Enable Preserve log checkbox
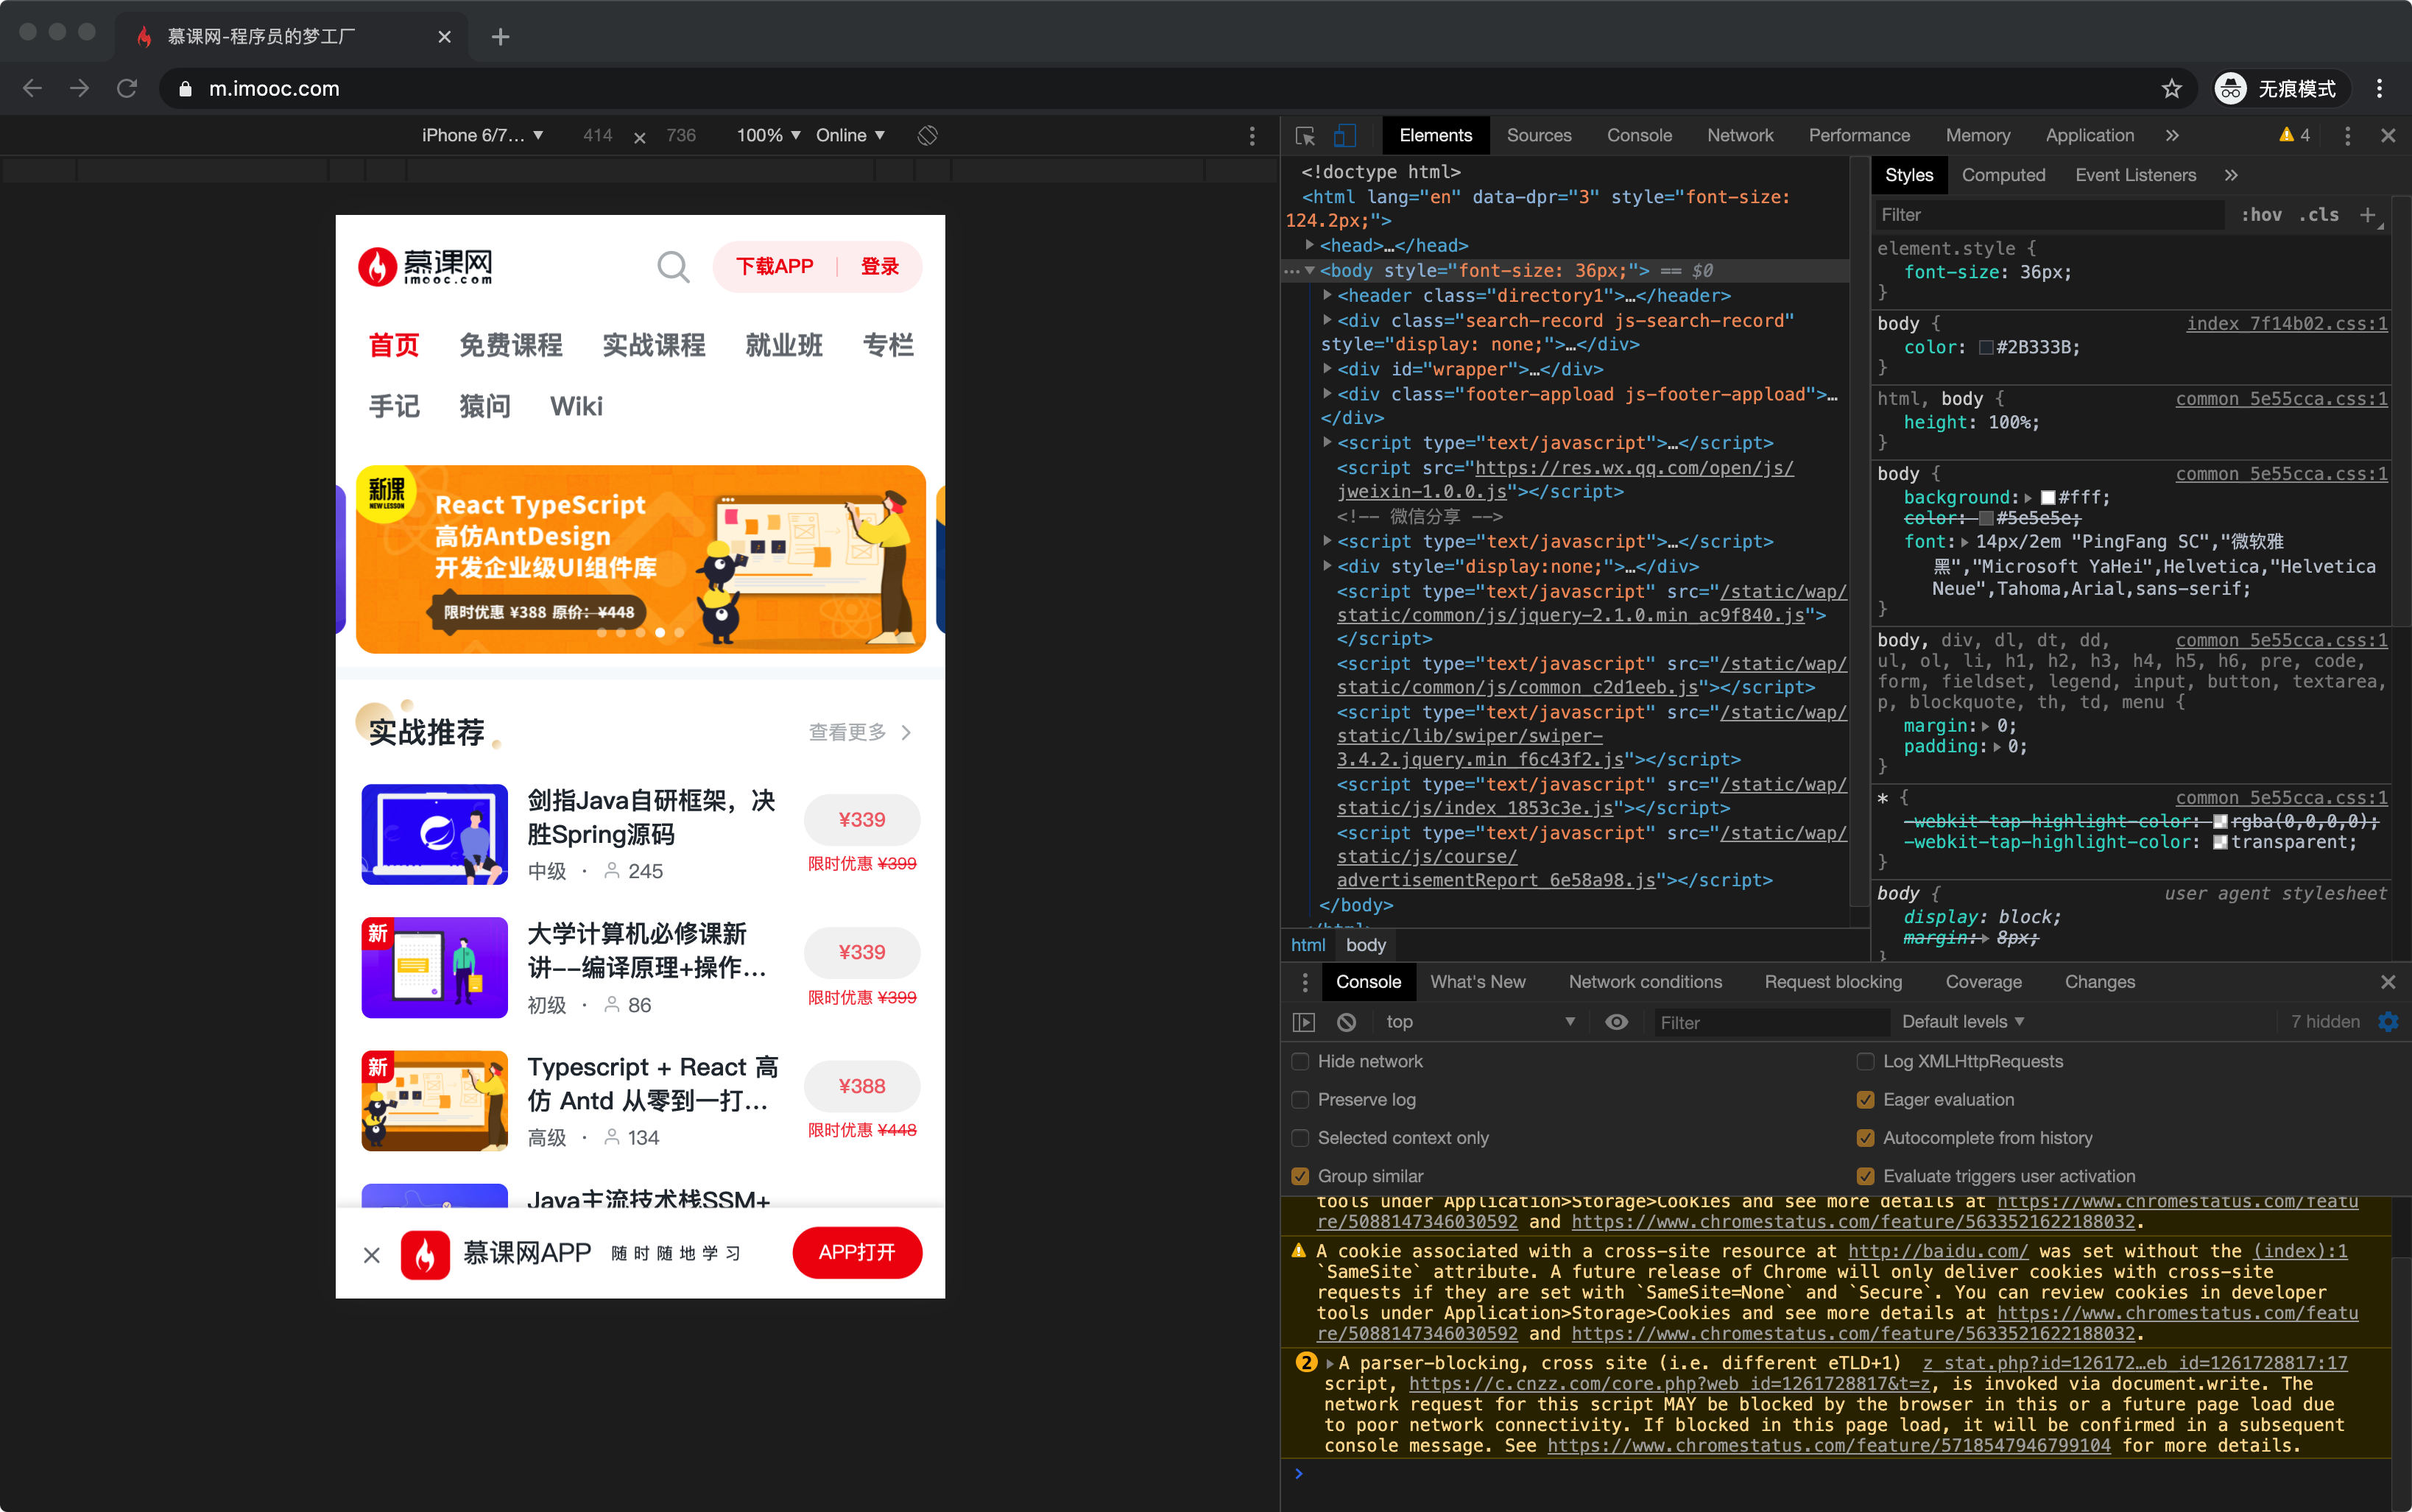The width and height of the screenshot is (2412, 1512). (1300, 1099)
